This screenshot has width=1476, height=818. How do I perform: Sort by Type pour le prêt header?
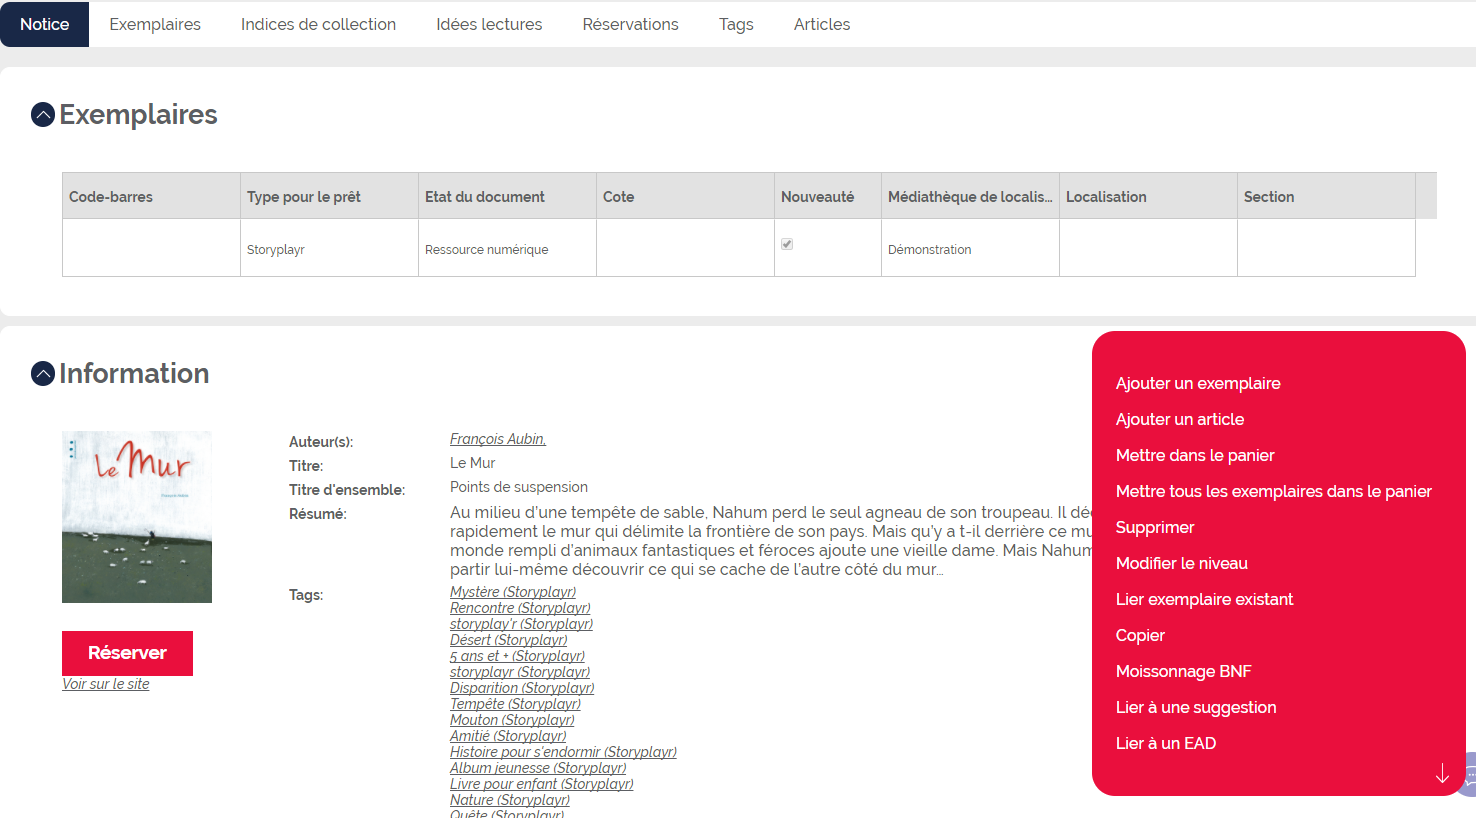(x=329, y=196)
